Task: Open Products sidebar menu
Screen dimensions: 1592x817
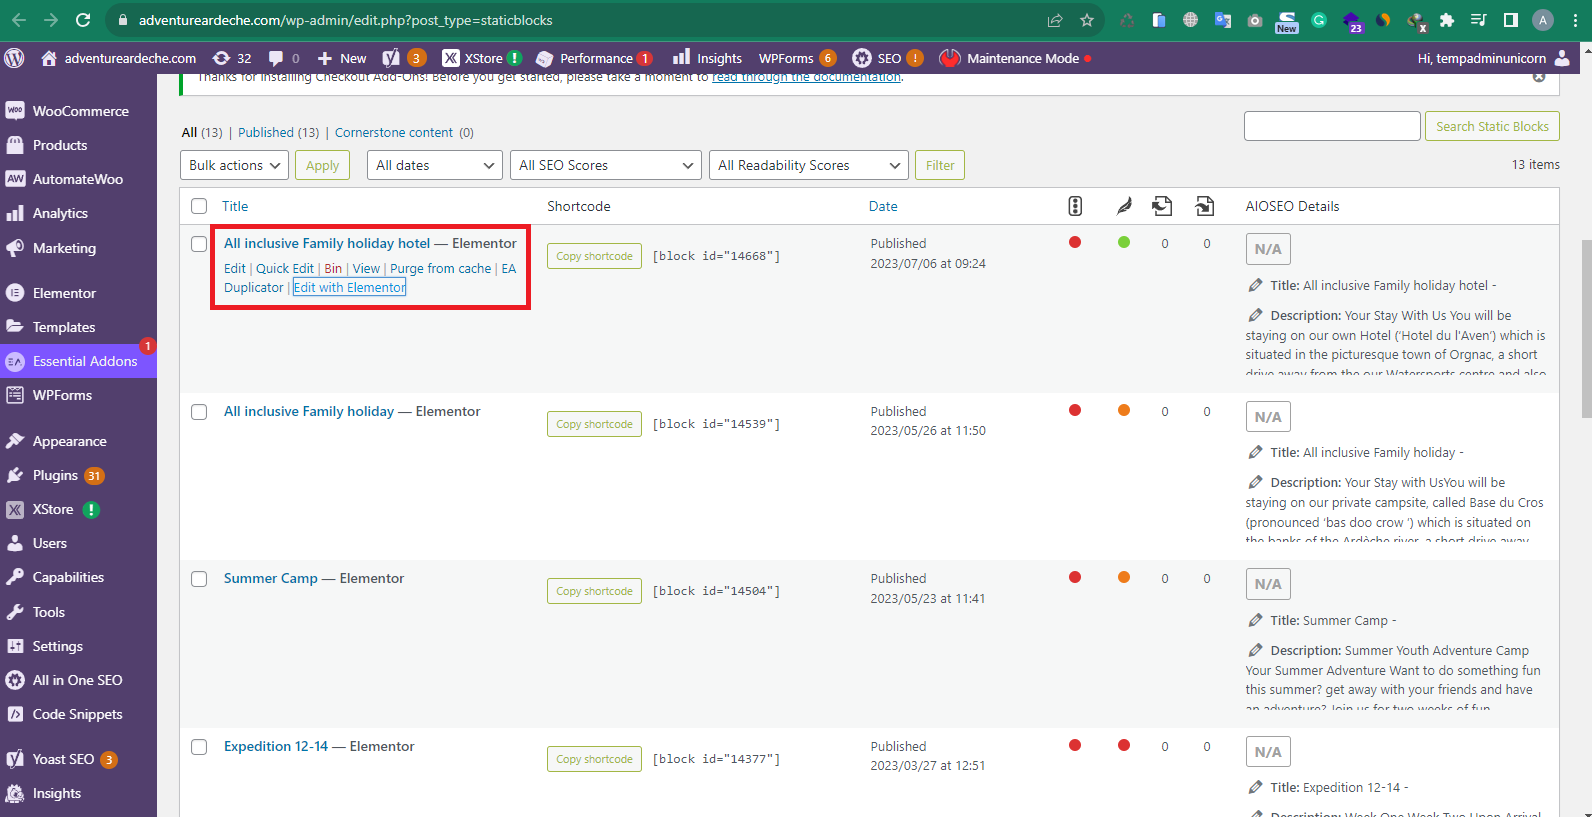Action: click(78, 145)
